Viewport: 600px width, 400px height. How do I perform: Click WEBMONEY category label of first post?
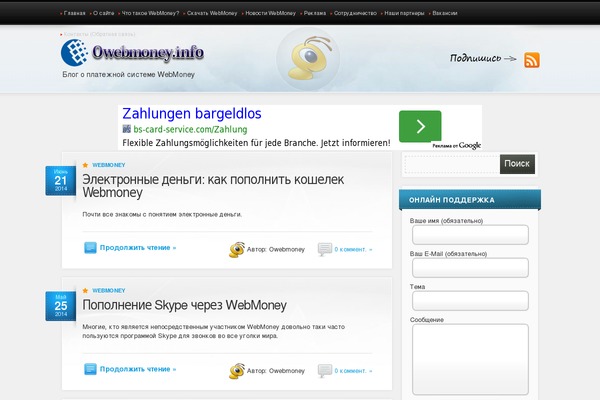point(109,165)
